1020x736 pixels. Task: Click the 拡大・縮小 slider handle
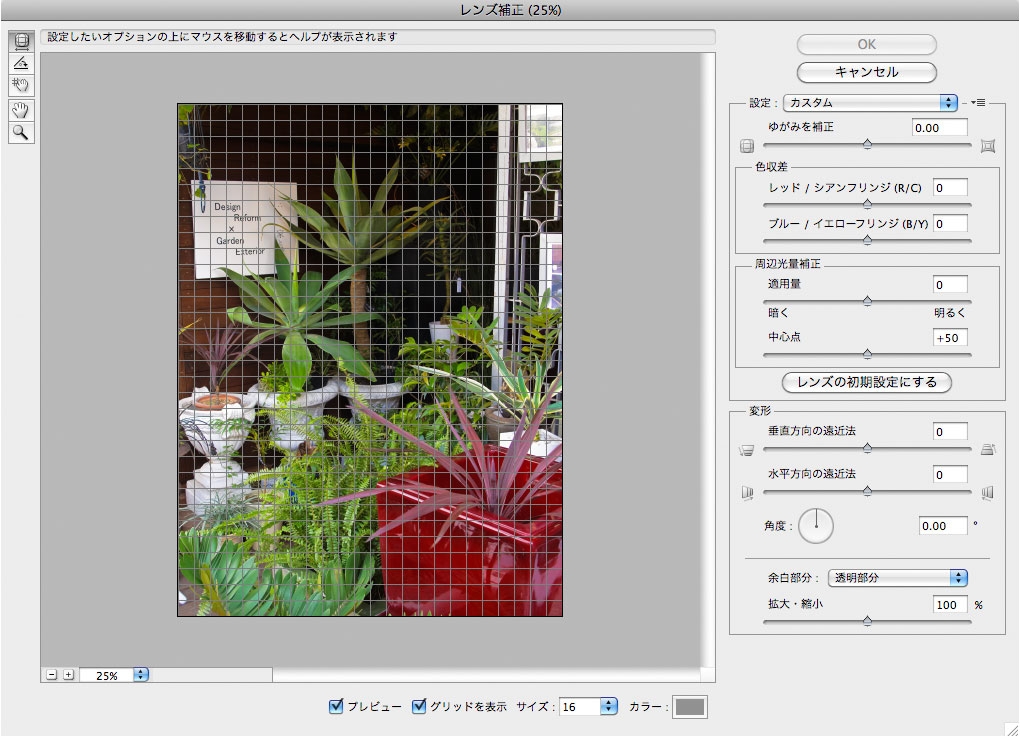point(867,621)
